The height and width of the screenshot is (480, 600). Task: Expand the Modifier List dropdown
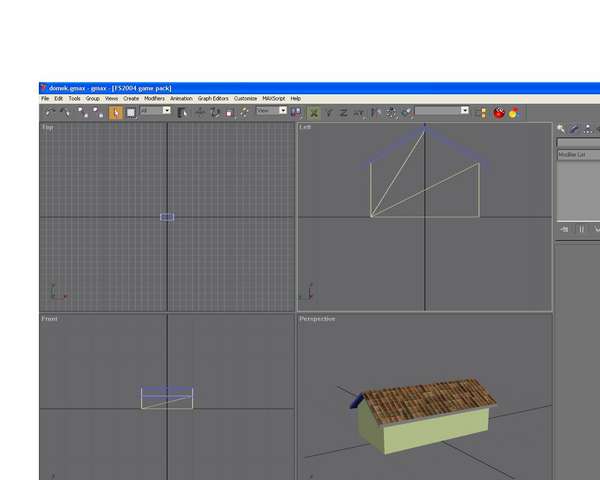(x=578, y=155)
